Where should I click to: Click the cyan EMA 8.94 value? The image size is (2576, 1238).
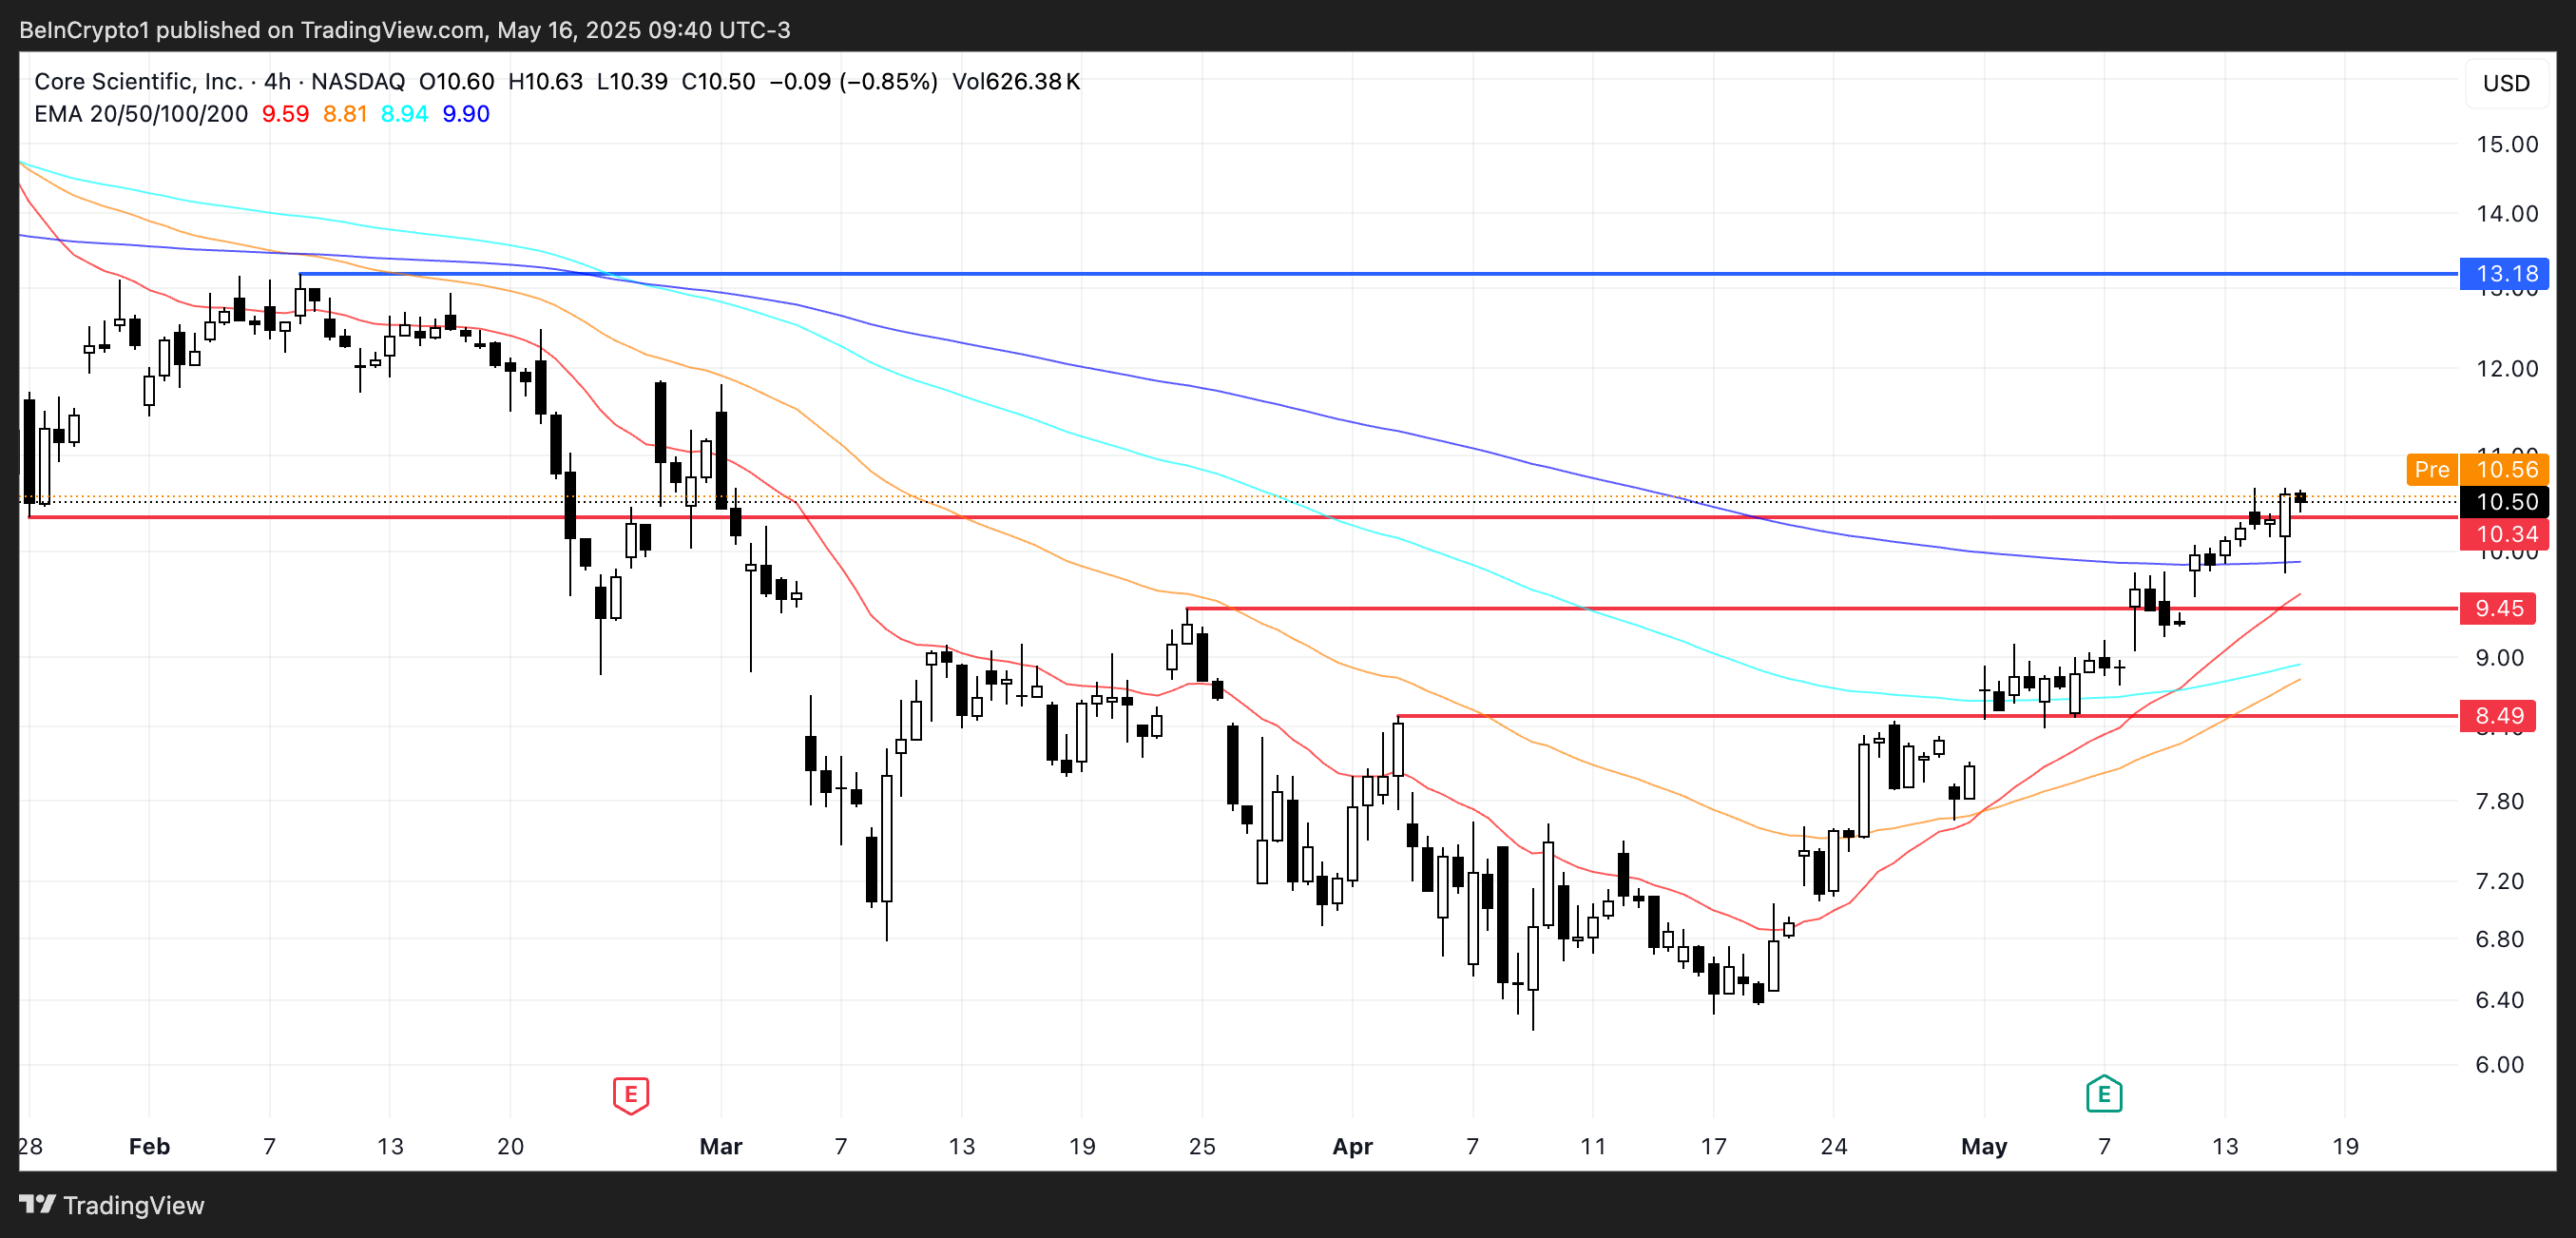coord(404,114)
